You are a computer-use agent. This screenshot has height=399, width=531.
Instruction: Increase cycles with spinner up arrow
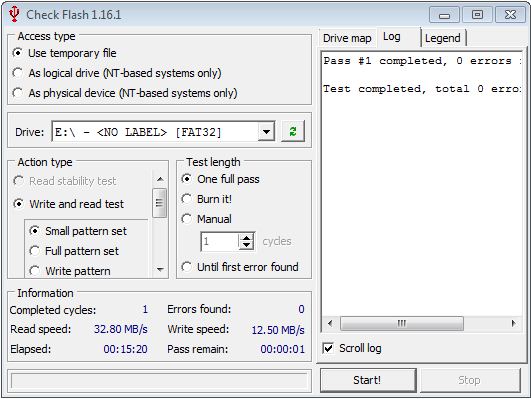(247, 237)
